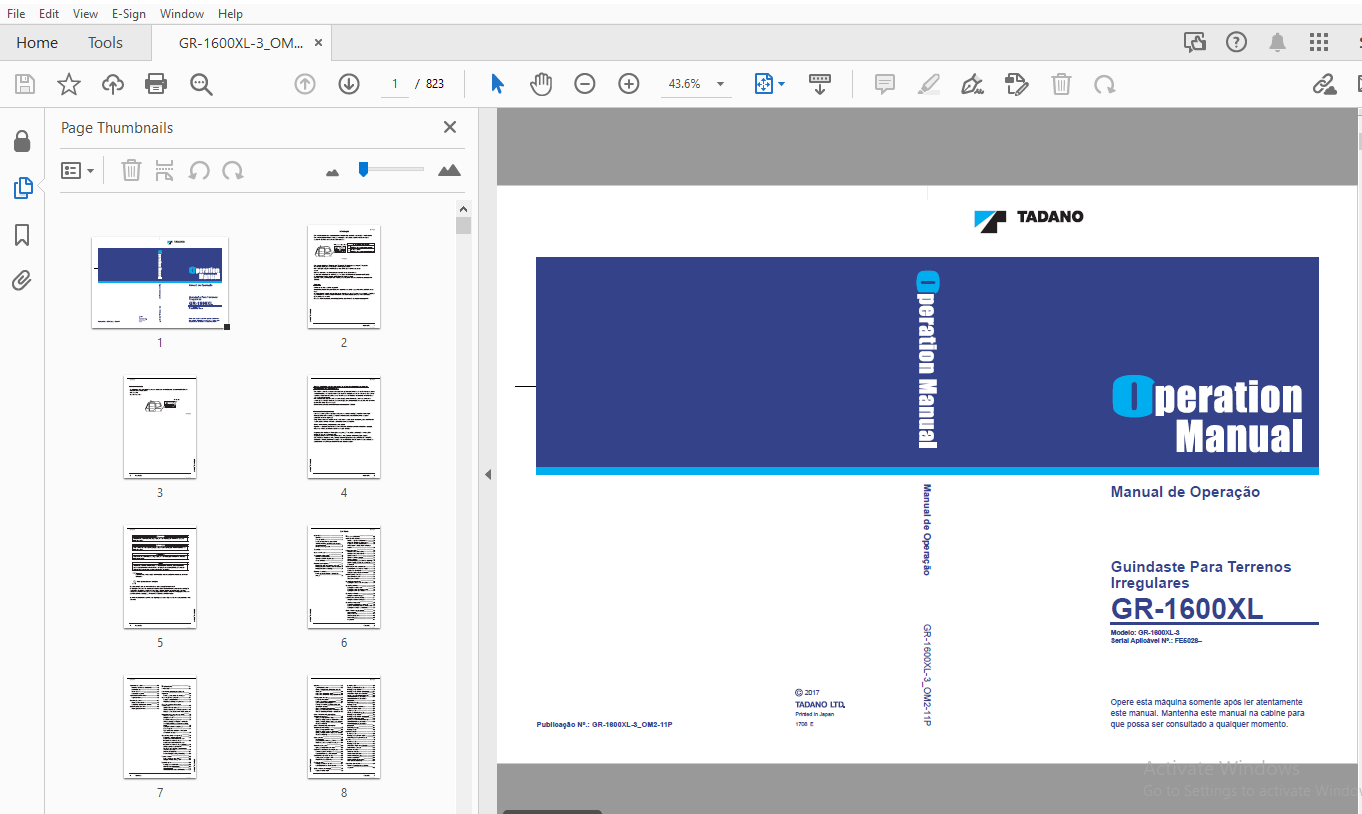
Task: Open the Edit menu
Action: pos(49,14)
